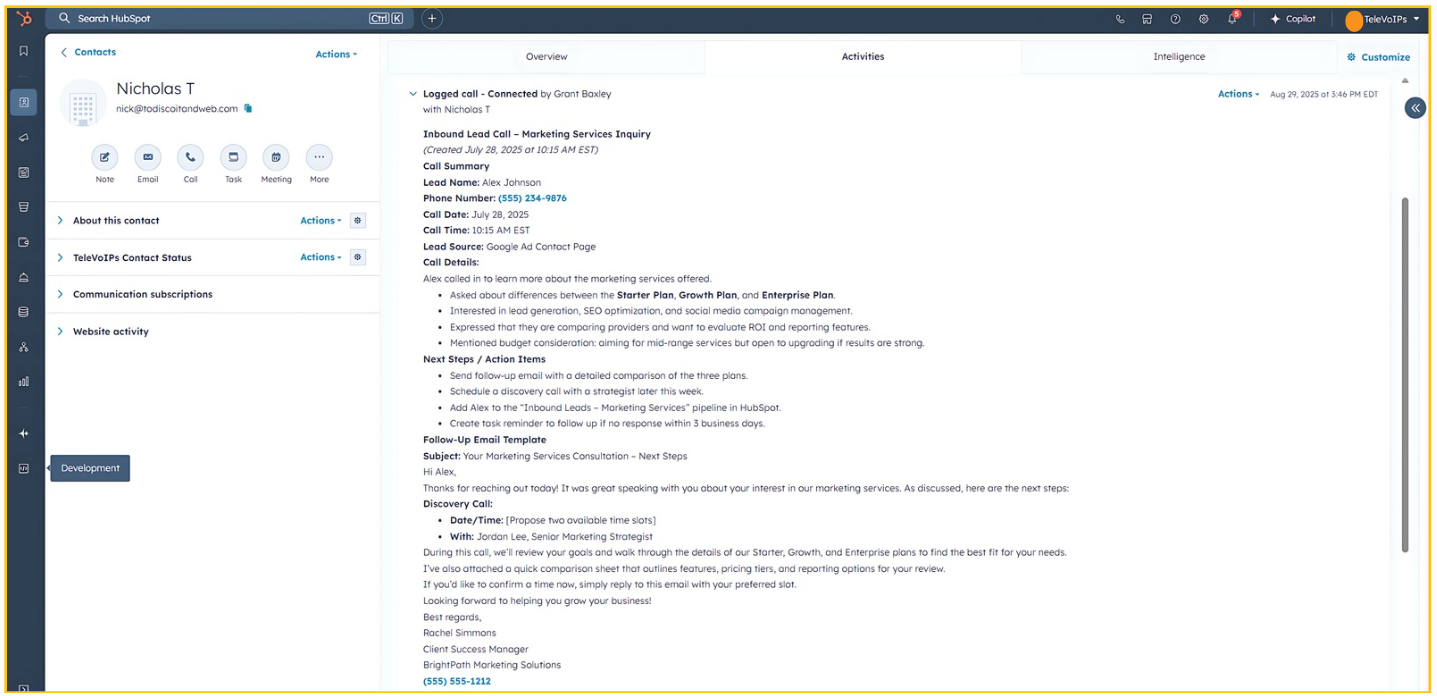
Task: Click the HubSpot sprocket logo
Action: point(24,18)
